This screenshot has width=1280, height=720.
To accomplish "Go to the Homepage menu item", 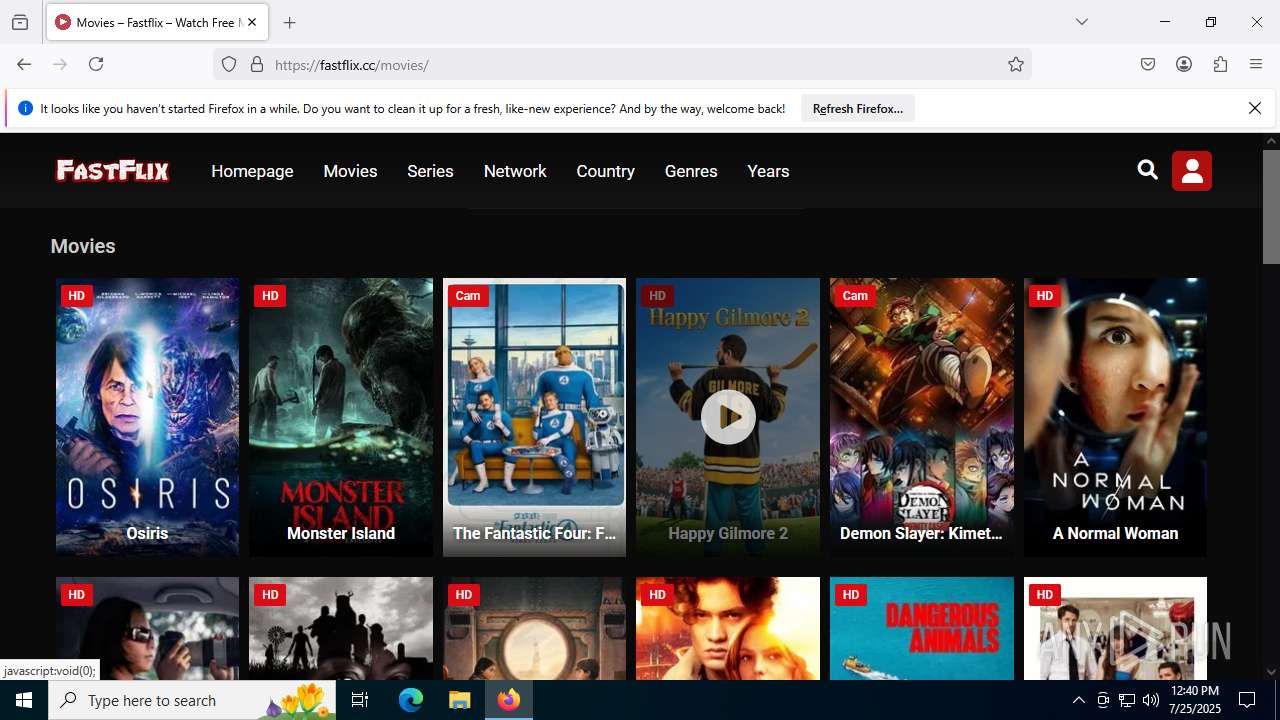I will tap(252, 171).
